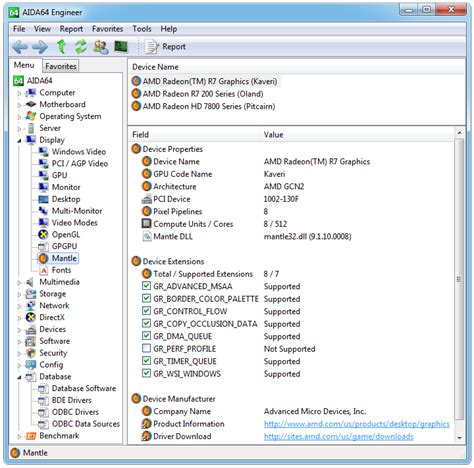
Task: Switch to the Favorites tab in the sidebar
Action: tap(61, 66)
